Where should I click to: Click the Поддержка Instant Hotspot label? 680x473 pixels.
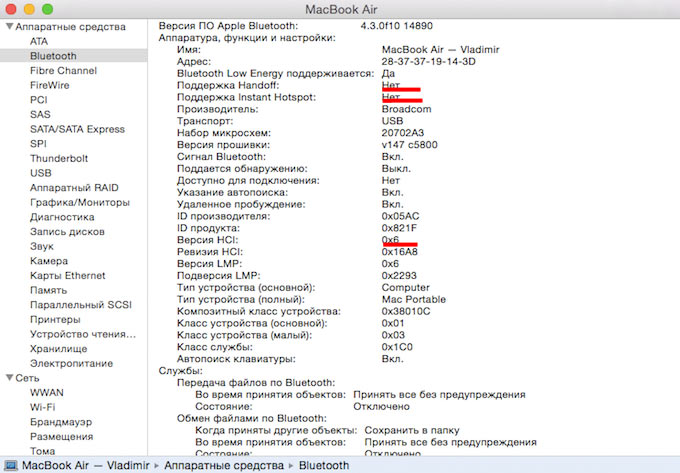(246, 97)
